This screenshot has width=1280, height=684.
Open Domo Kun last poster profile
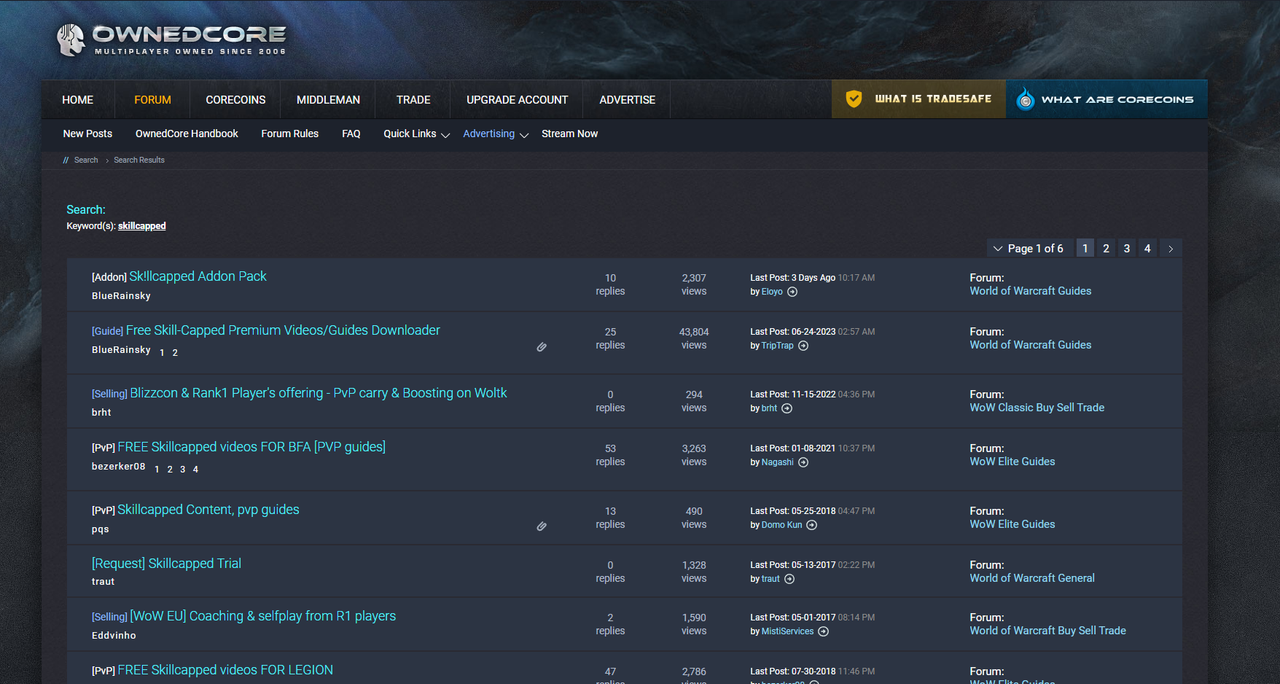pyautogui.click(x=782, y=525)
